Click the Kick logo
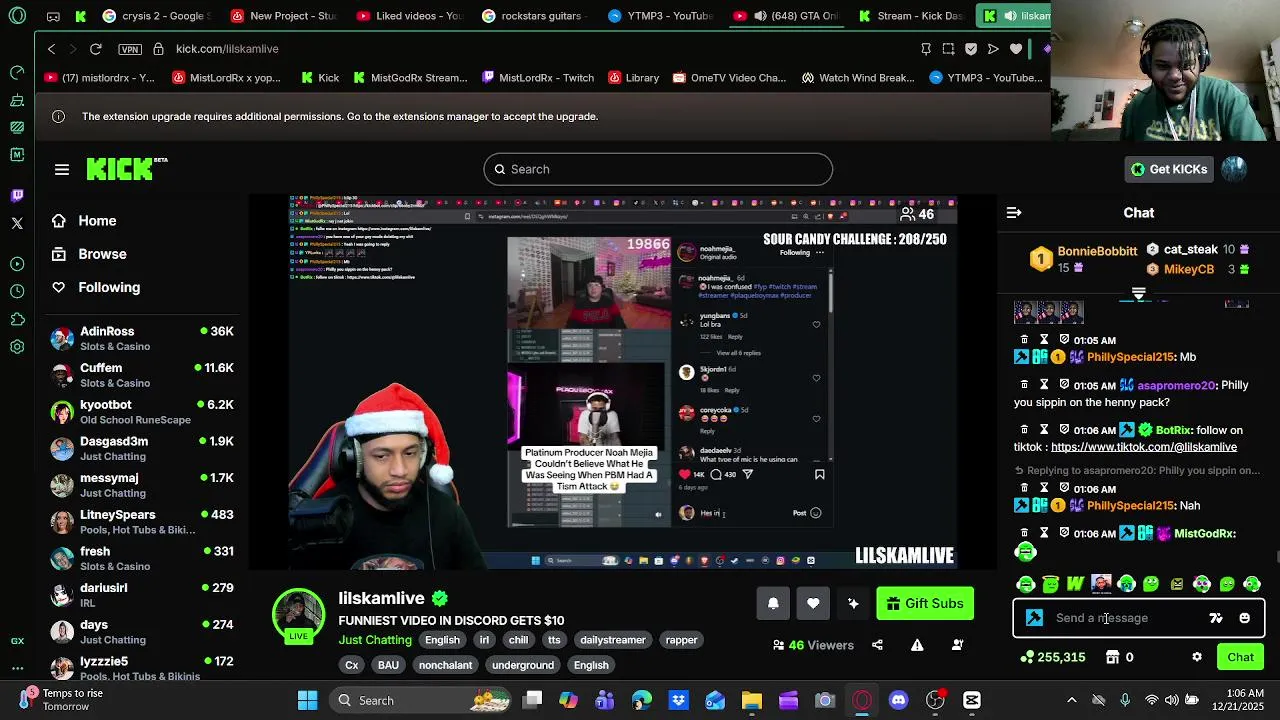This screenshot has height=720, width=1280. point(126,169)
